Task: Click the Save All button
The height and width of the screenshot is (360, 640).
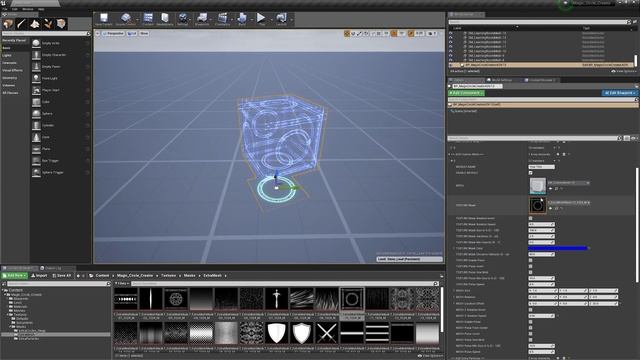Action: [62, 276]
